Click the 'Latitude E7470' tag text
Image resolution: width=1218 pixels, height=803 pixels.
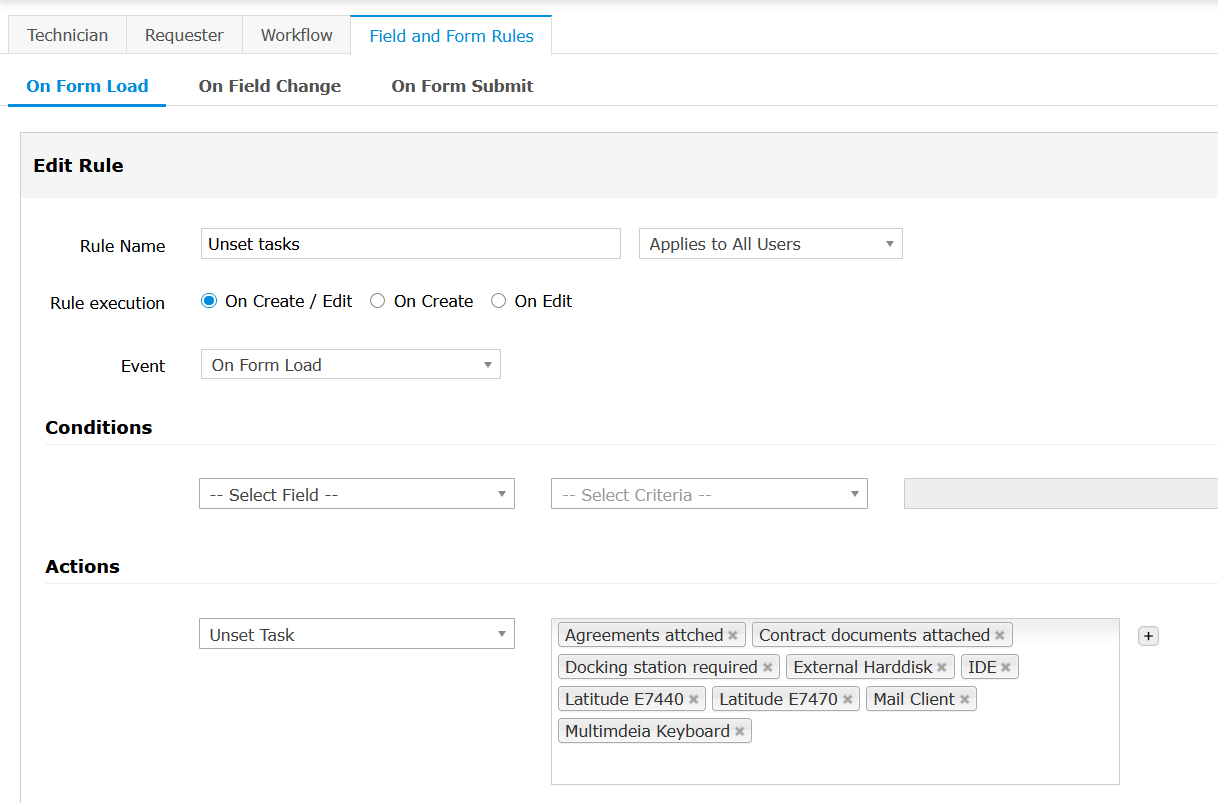coord(778,700)
